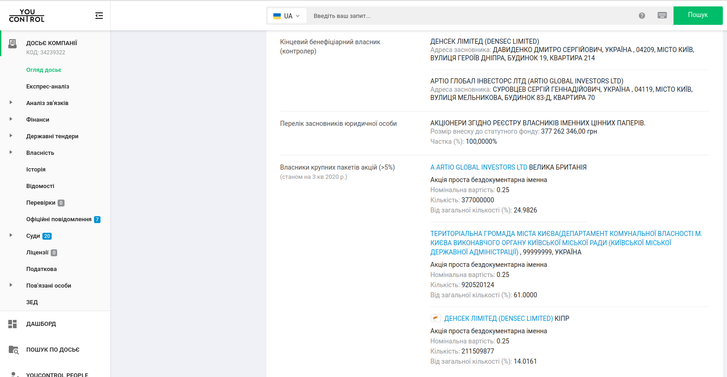
Task: Open the help question mark icon
Action: [642, 16]
